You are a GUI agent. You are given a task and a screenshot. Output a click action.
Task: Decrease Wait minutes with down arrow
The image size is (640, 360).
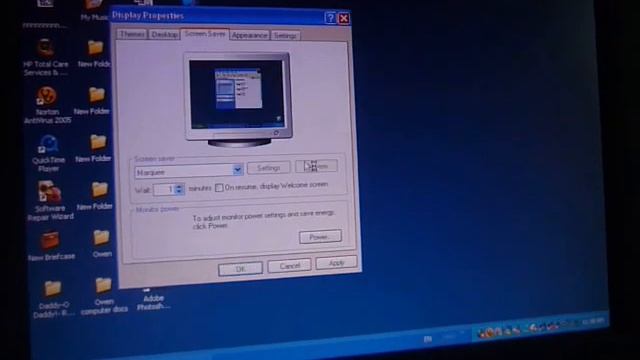(x=179, y=192)
